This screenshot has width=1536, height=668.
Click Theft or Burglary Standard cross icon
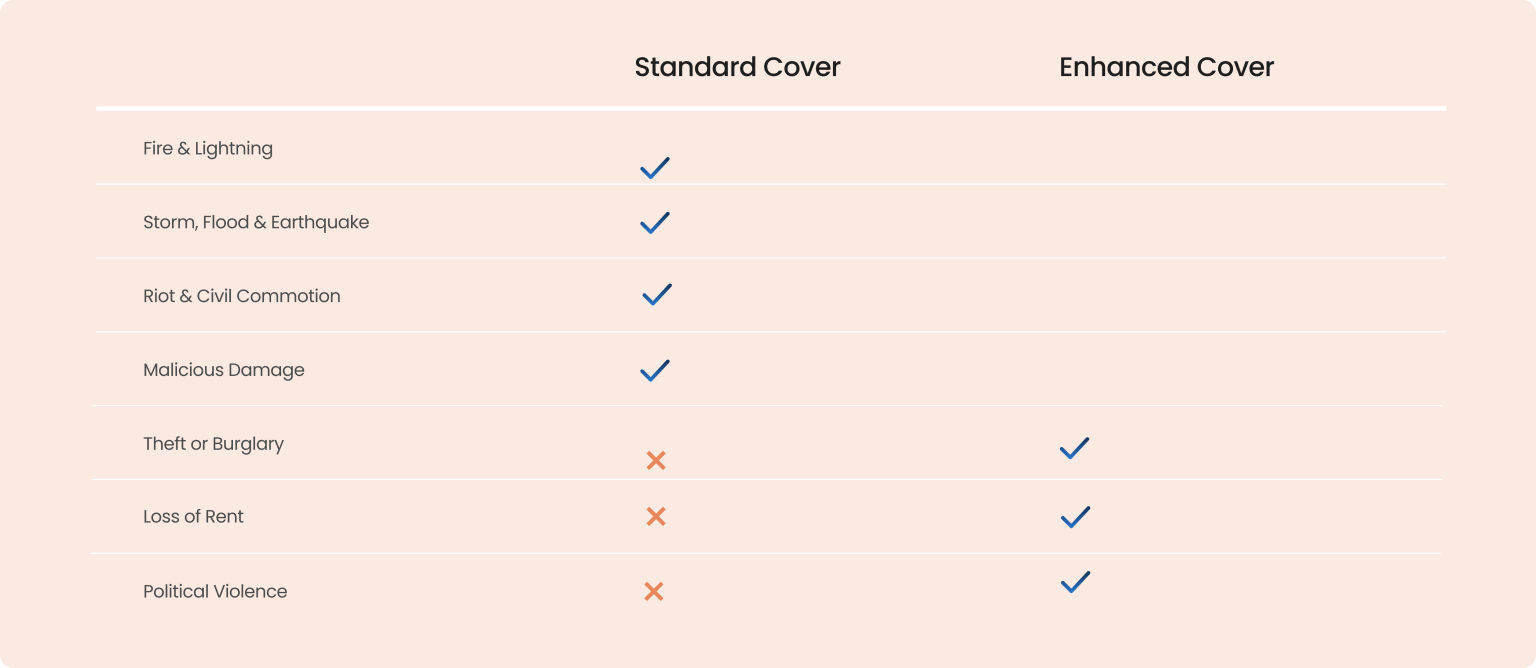tap(656, 461)
